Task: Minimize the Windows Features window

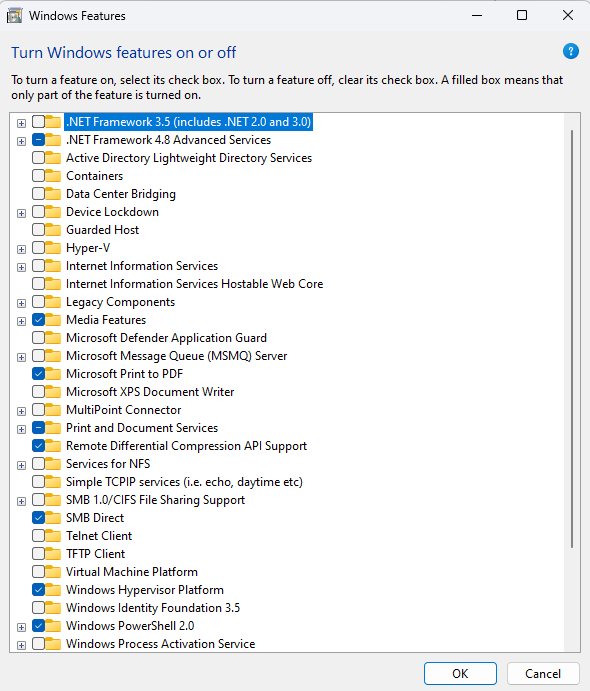Action: (x=477, y=15)
